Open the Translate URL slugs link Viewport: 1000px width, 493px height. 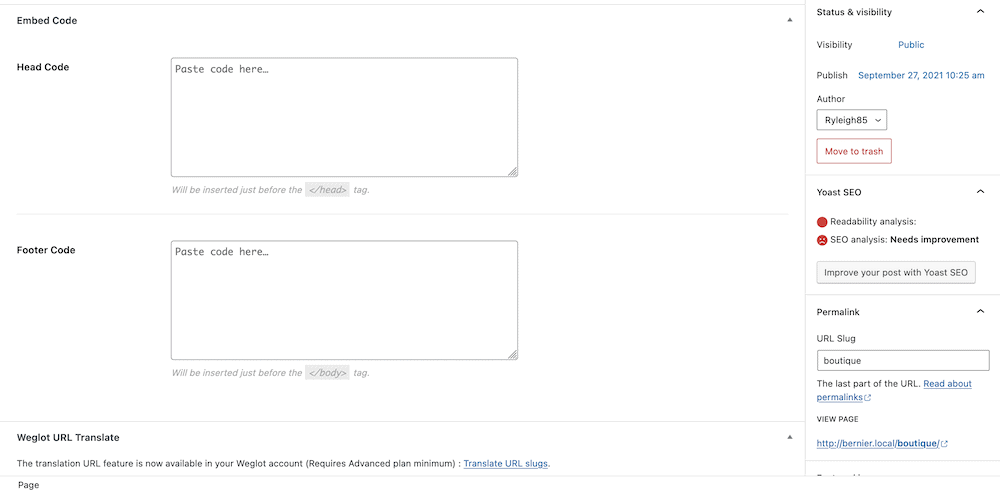click(506, 464)
